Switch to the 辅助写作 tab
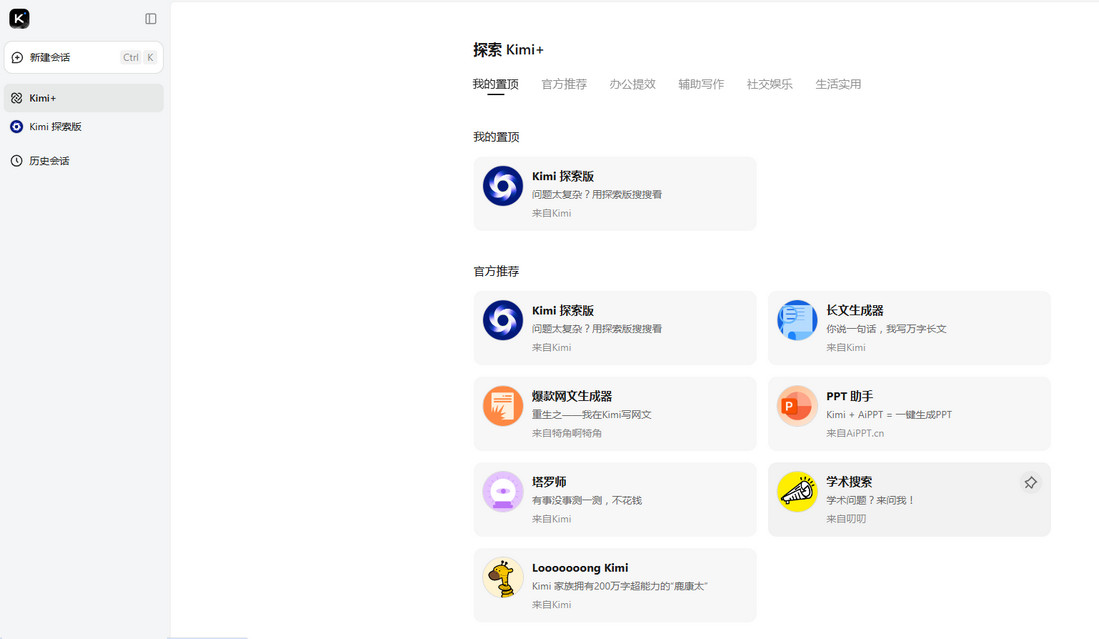 coord(701,84)
